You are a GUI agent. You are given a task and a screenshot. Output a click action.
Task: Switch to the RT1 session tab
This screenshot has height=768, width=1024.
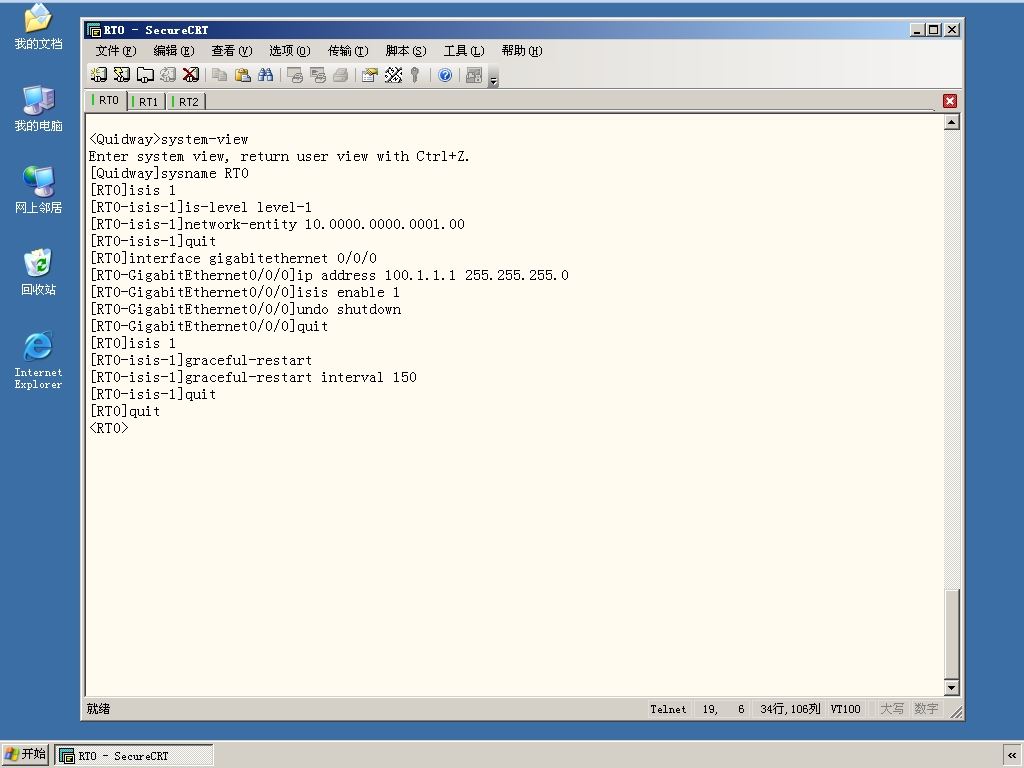point(146,102)
